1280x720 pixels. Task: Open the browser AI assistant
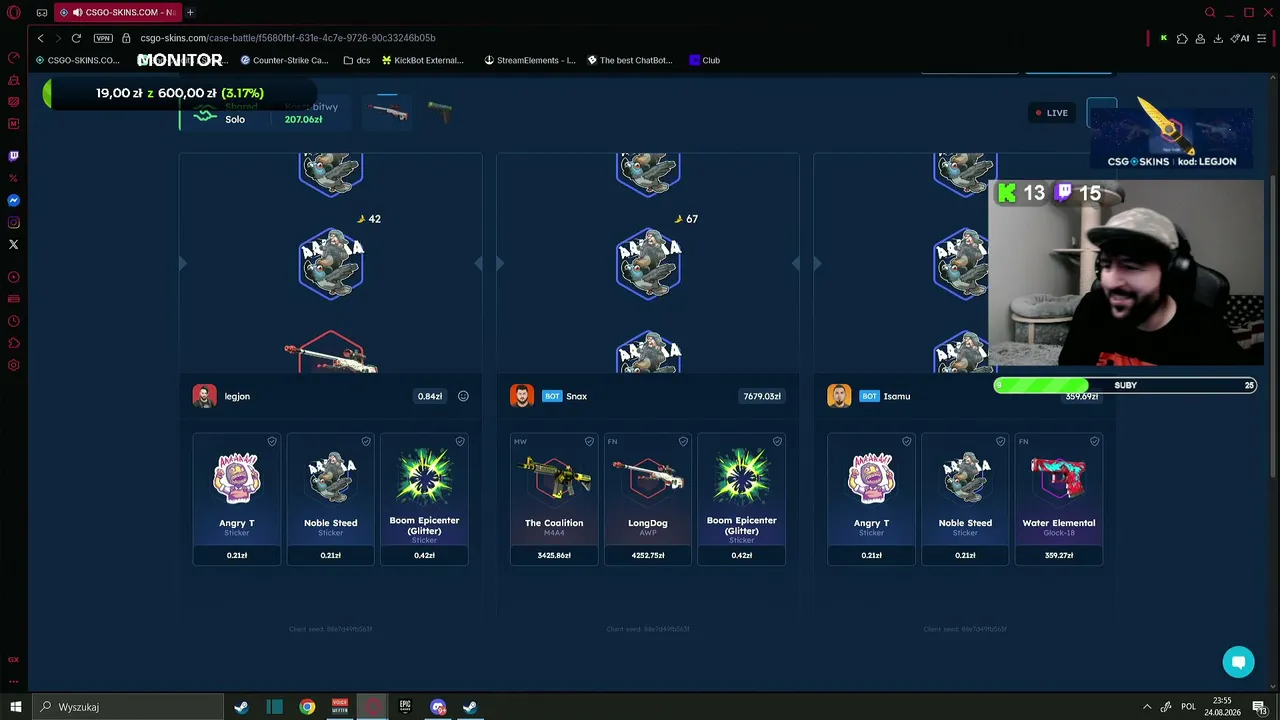(1240, 38)
